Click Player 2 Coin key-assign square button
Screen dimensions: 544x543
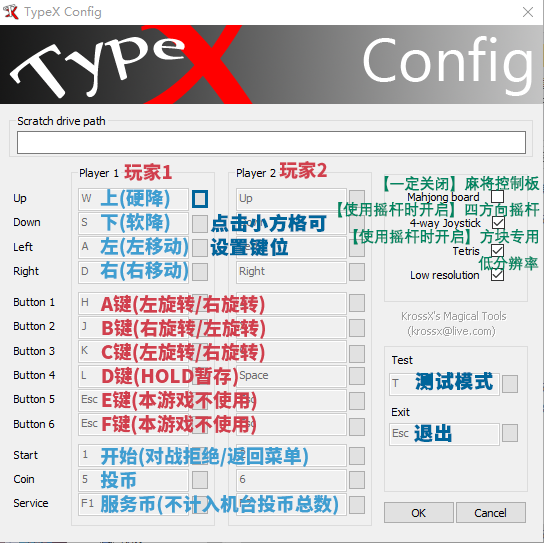pyautogui.click(x=357, y=480)
